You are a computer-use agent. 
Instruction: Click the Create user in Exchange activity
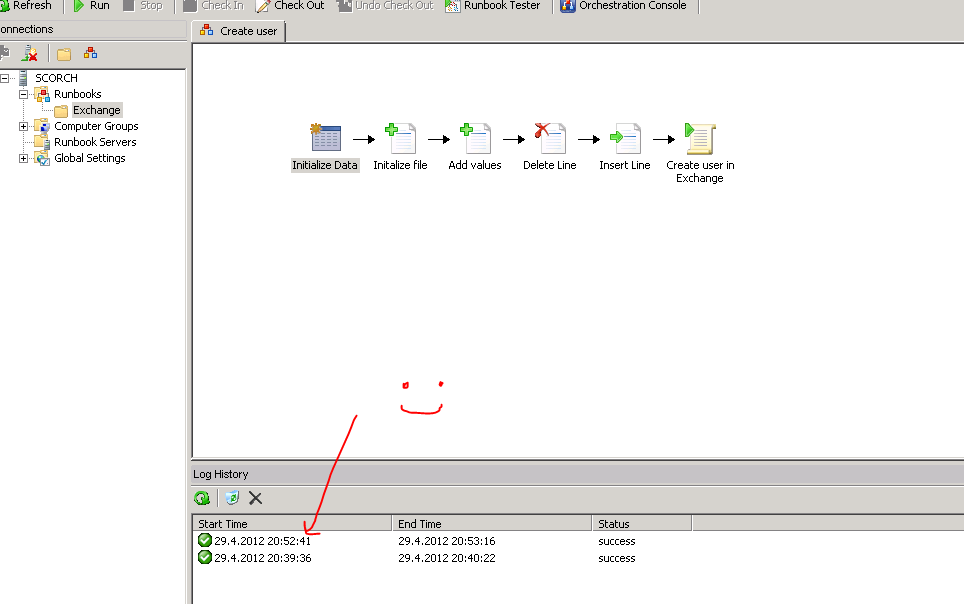[x=700, y=139]
